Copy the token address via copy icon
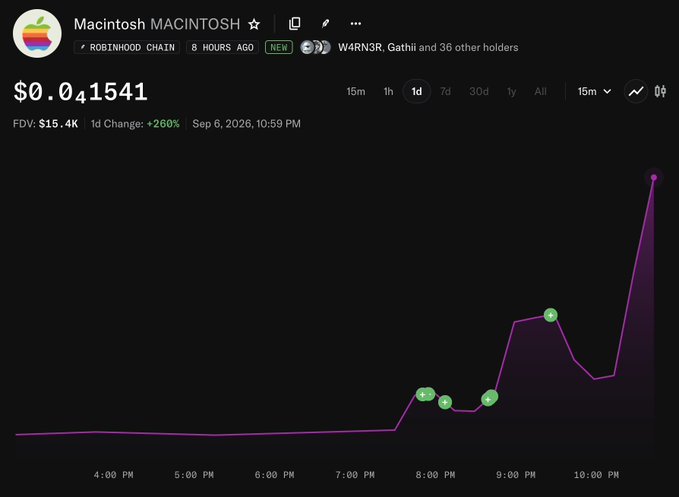The height and width of the screenshot is (497, 679). 294,24
